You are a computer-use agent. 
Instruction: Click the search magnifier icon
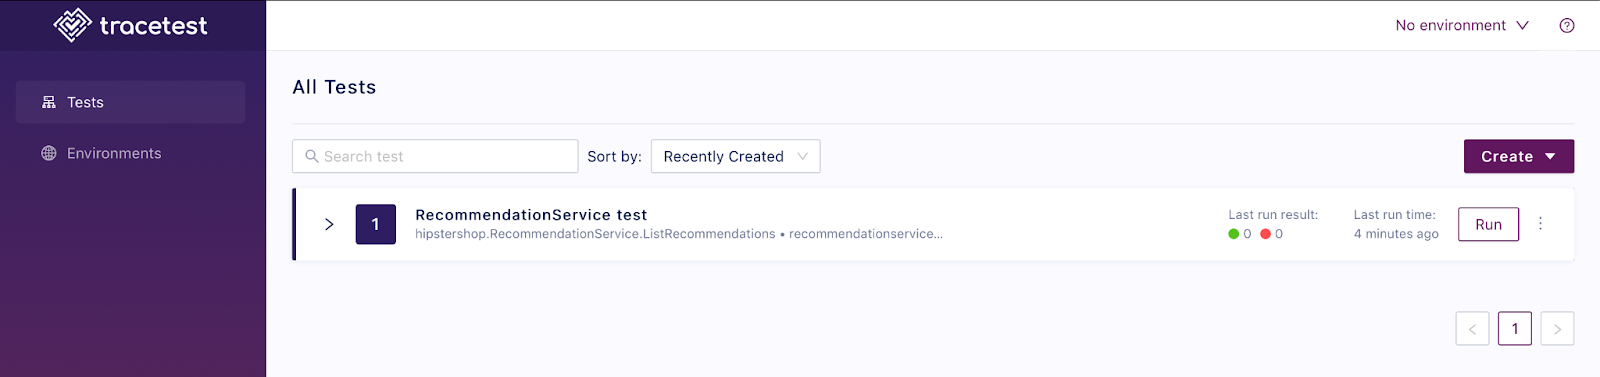pyautogui.click(x=312, y=156)
